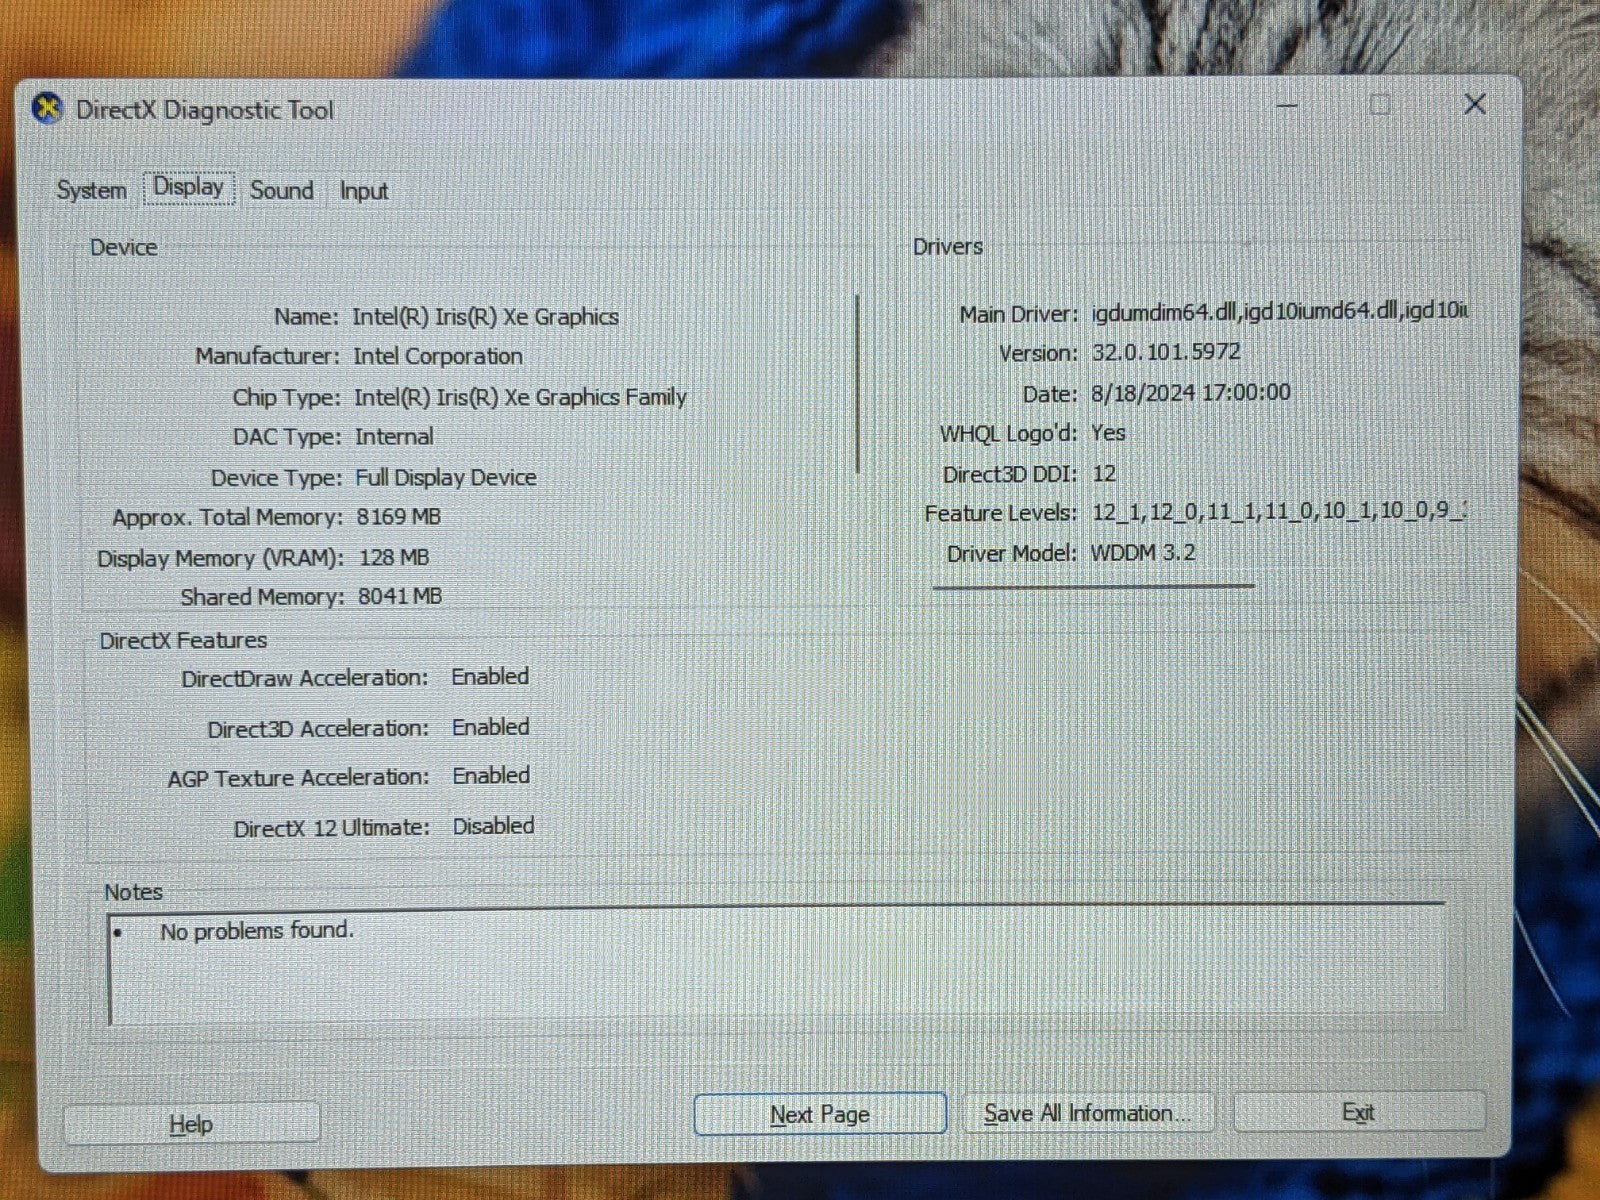The height and width of the screenshot is (1200, 1600).
Task: Go to the Input tab
Action: [x=363, y=191]
